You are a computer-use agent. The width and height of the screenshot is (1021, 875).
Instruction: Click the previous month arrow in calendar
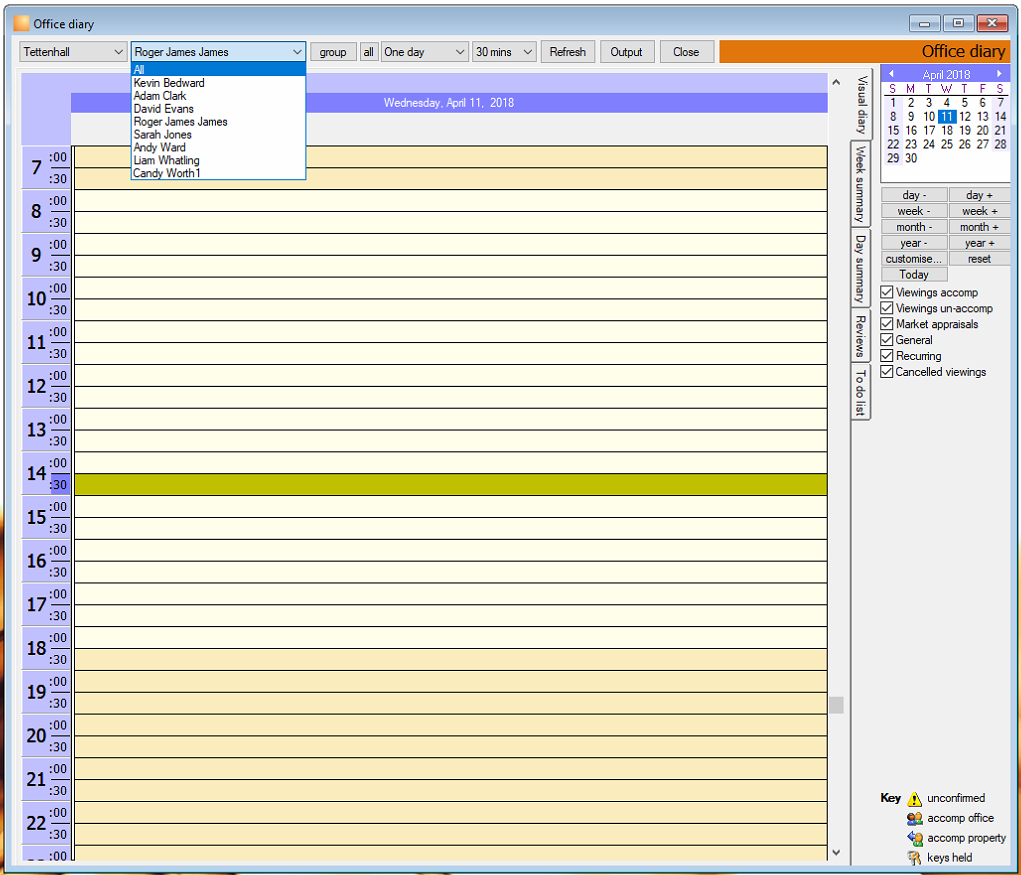[891, 74]
